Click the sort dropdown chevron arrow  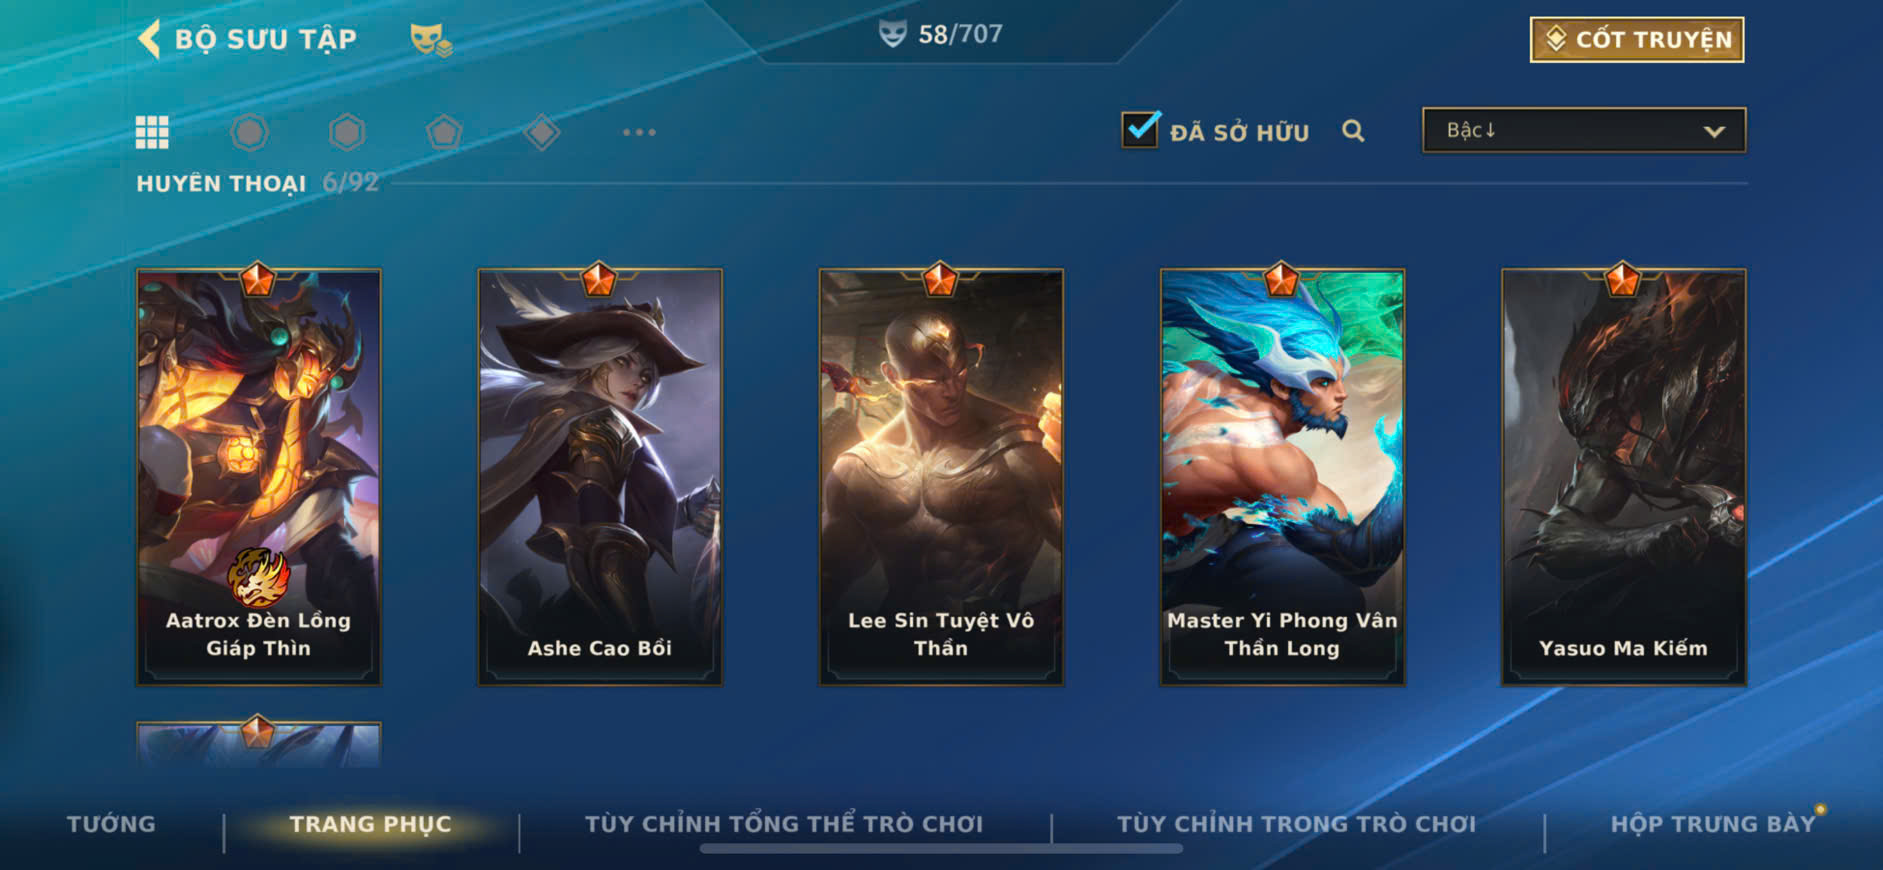point(1714,131)
